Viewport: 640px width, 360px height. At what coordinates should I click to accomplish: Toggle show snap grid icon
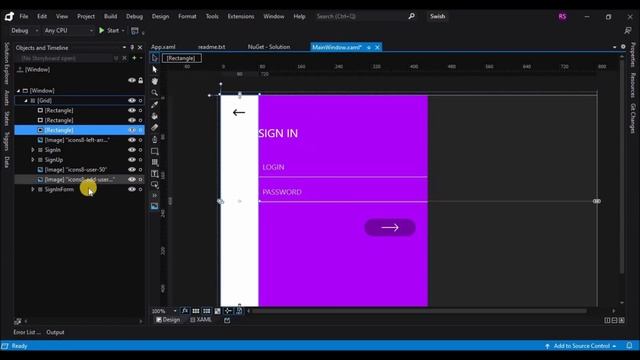(x=196, y=311)
